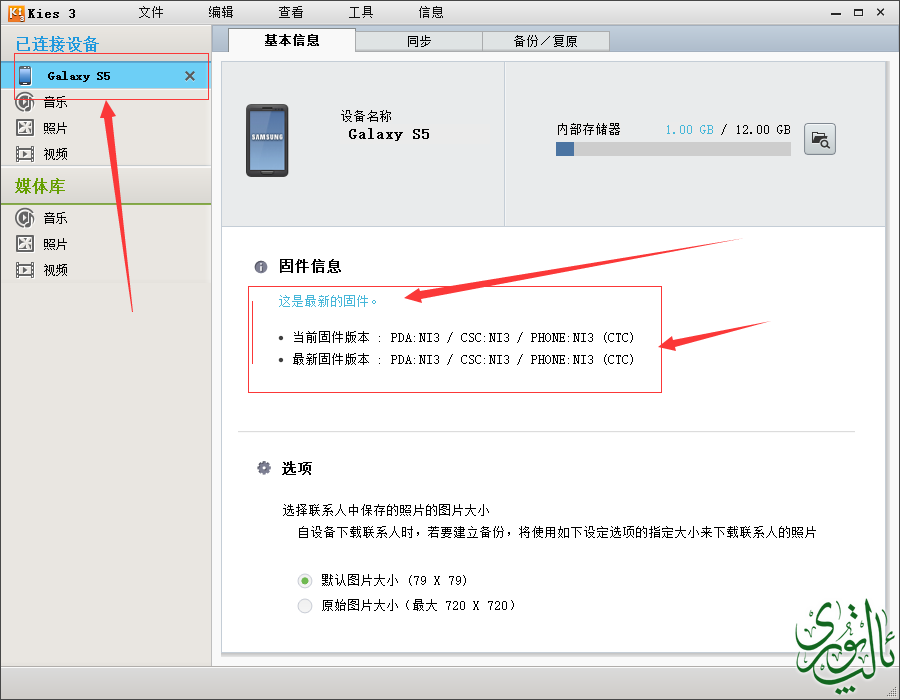
Task: Click the 固件信息 info icon
Action: (261, 267)
